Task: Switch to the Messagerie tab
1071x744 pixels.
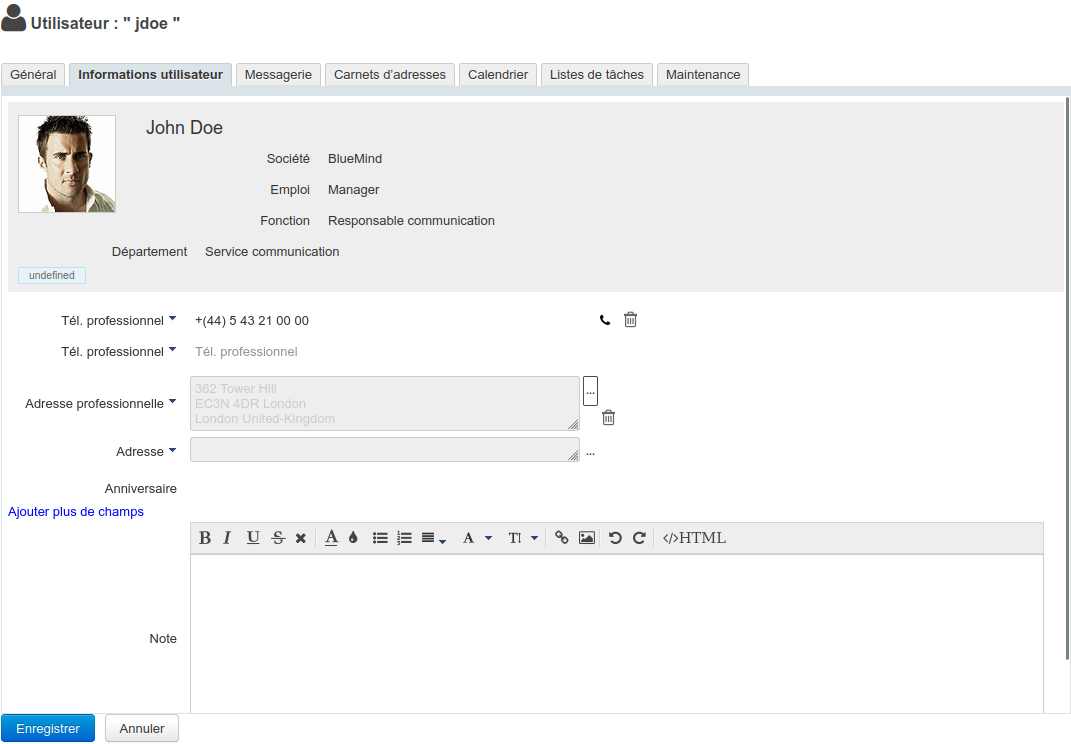Action: (278, 75)
